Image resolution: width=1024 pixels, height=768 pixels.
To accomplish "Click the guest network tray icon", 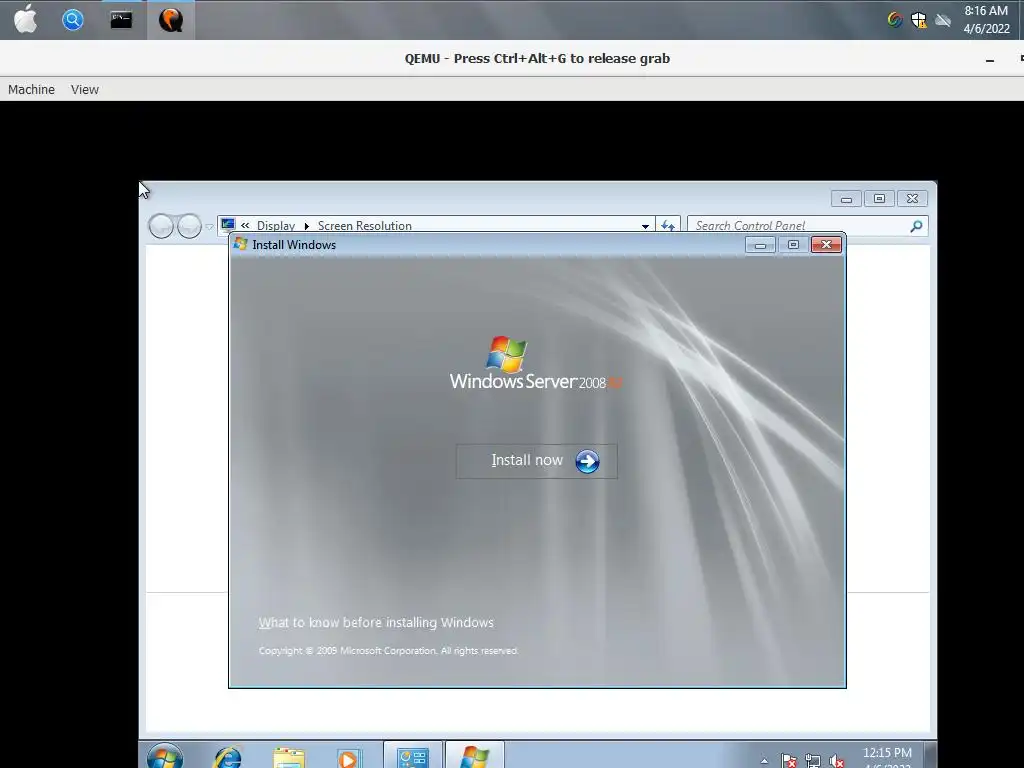I will [812, 760].
